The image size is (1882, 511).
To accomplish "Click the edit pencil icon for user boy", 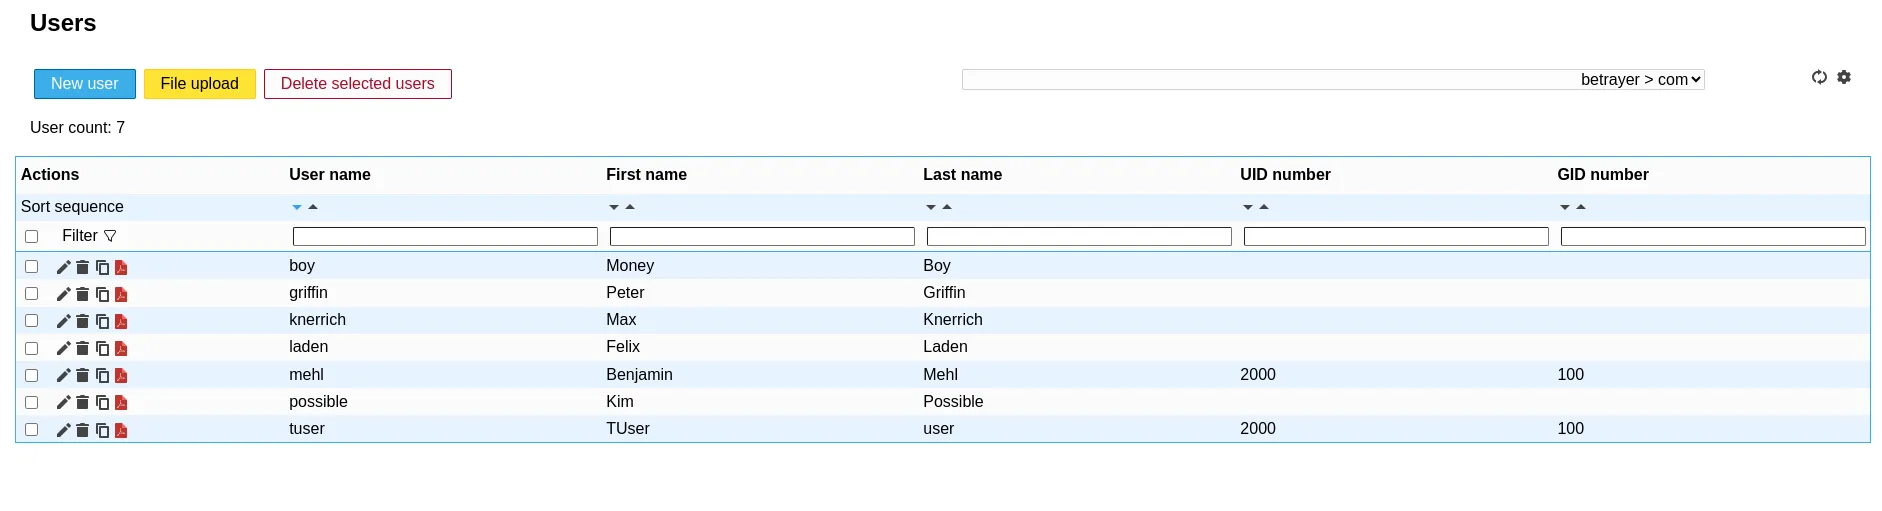I will point(63,267).
